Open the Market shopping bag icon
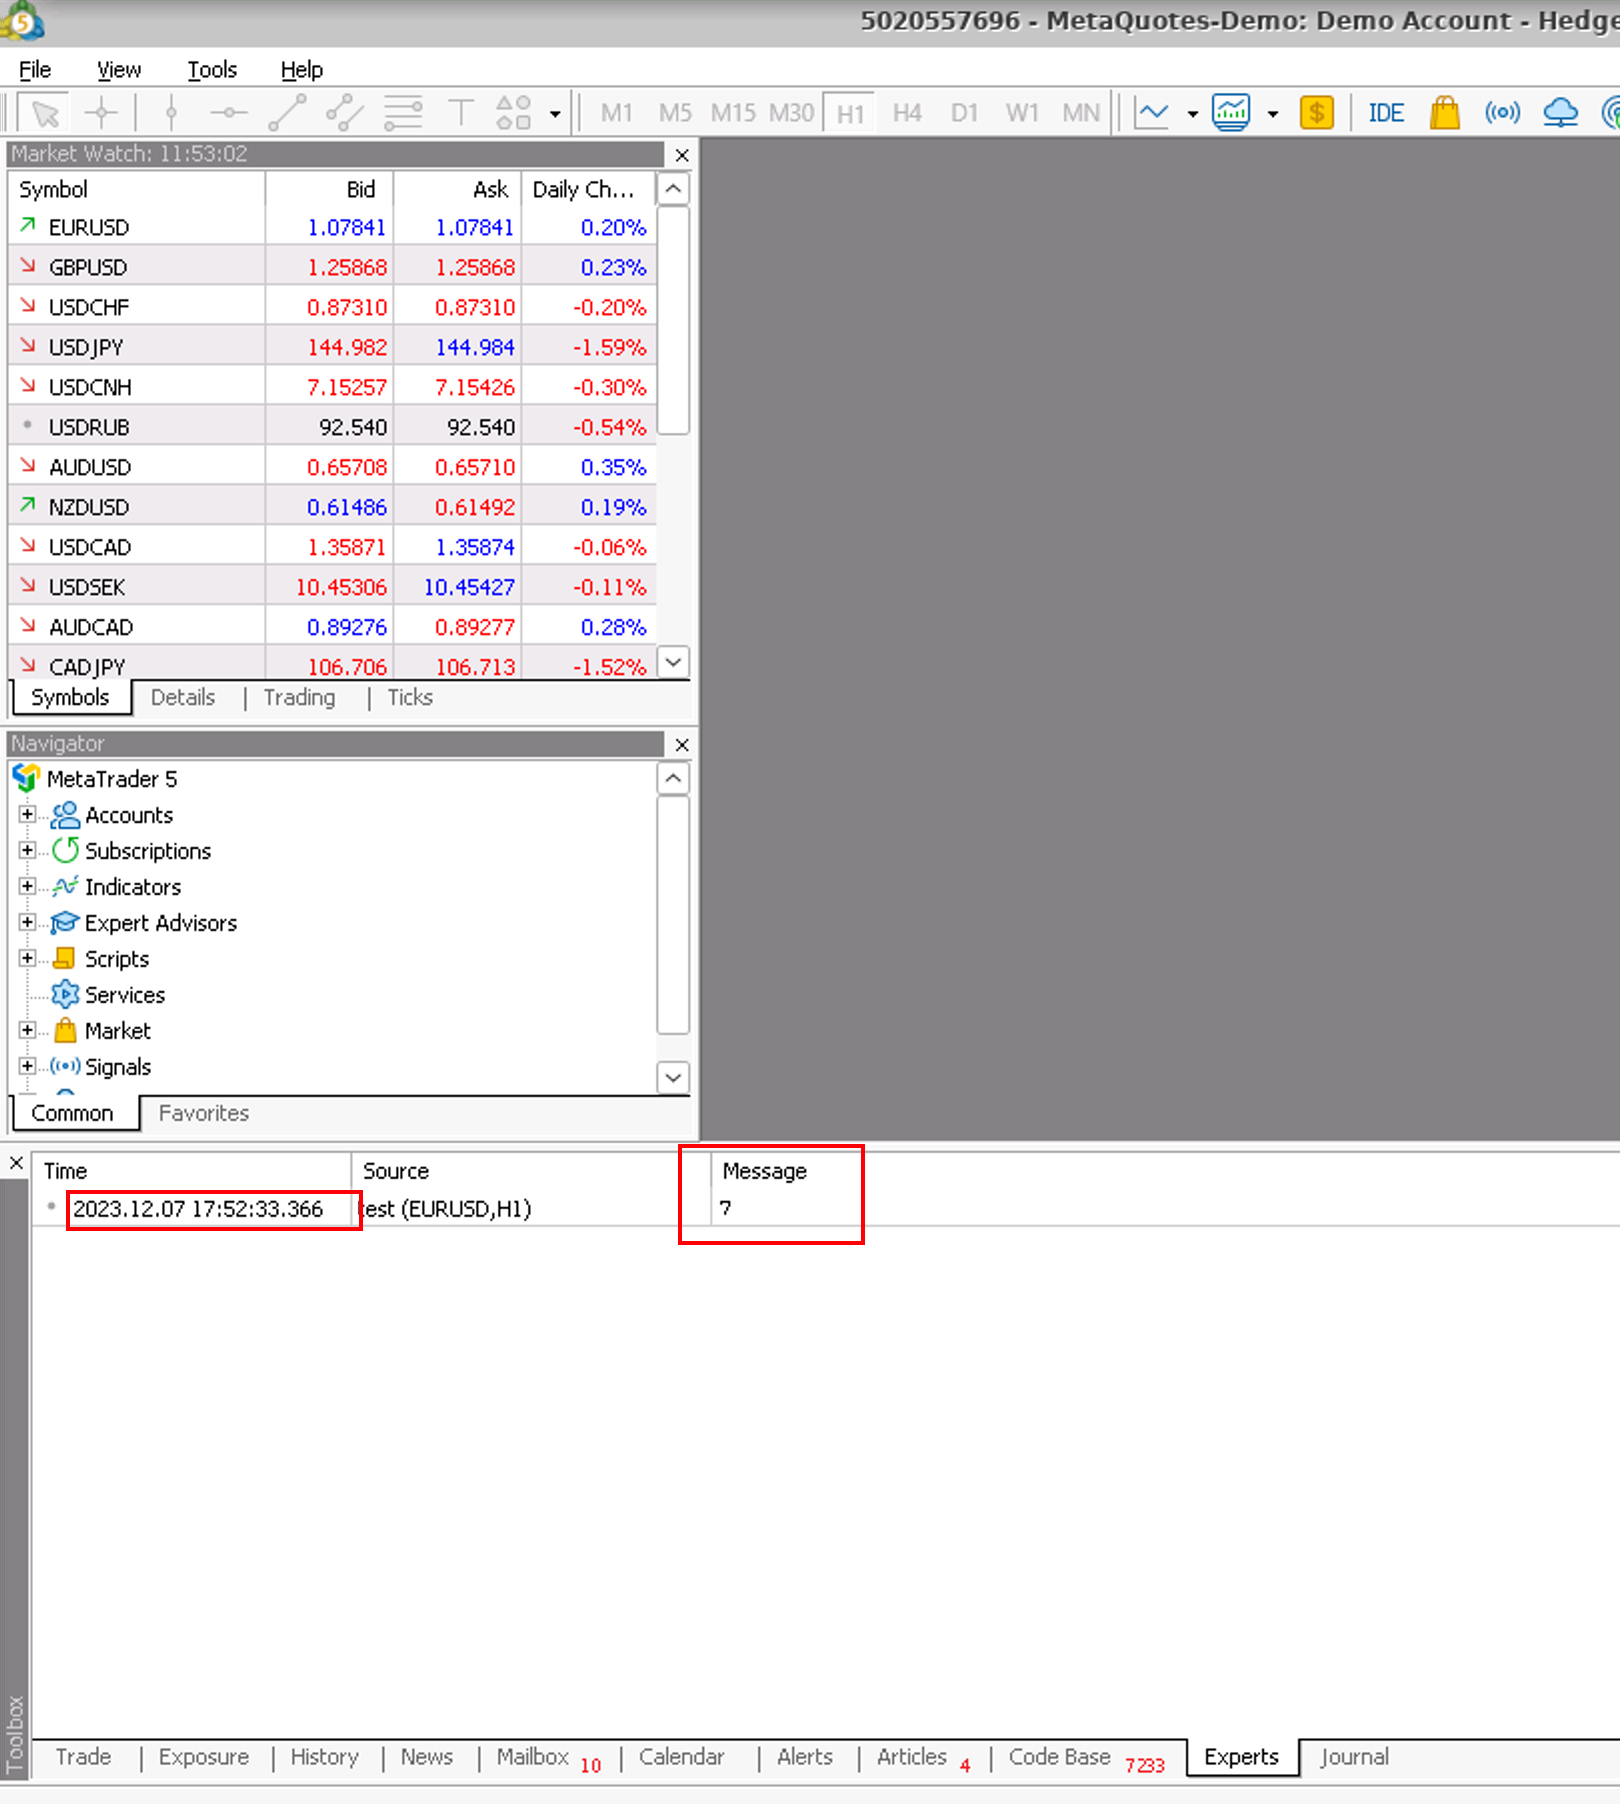Image resolution: width=1620 pixels, height=1804 pixels. 1444,113
